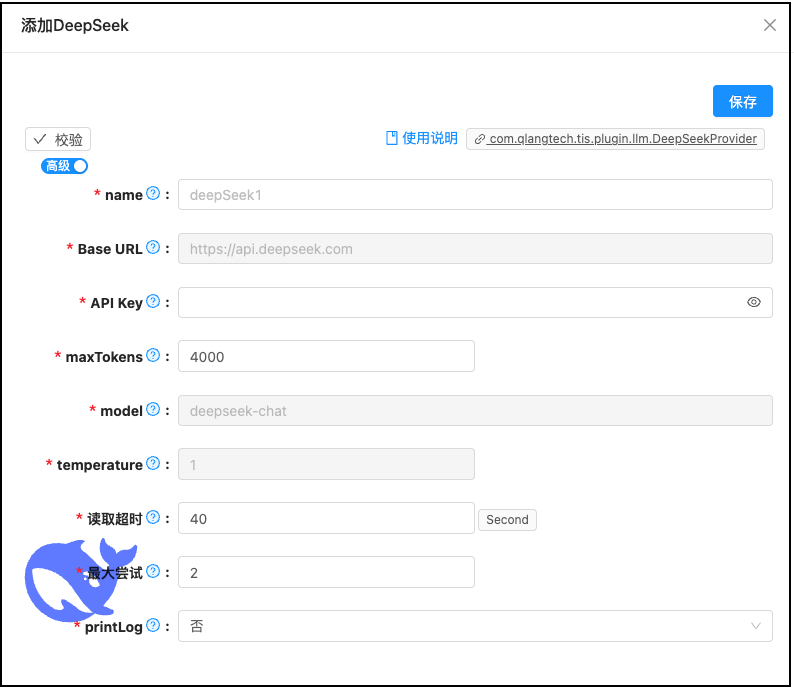Click the help icon next to name
The height and width of the screenshot is (688, 794).
point(153,194)
